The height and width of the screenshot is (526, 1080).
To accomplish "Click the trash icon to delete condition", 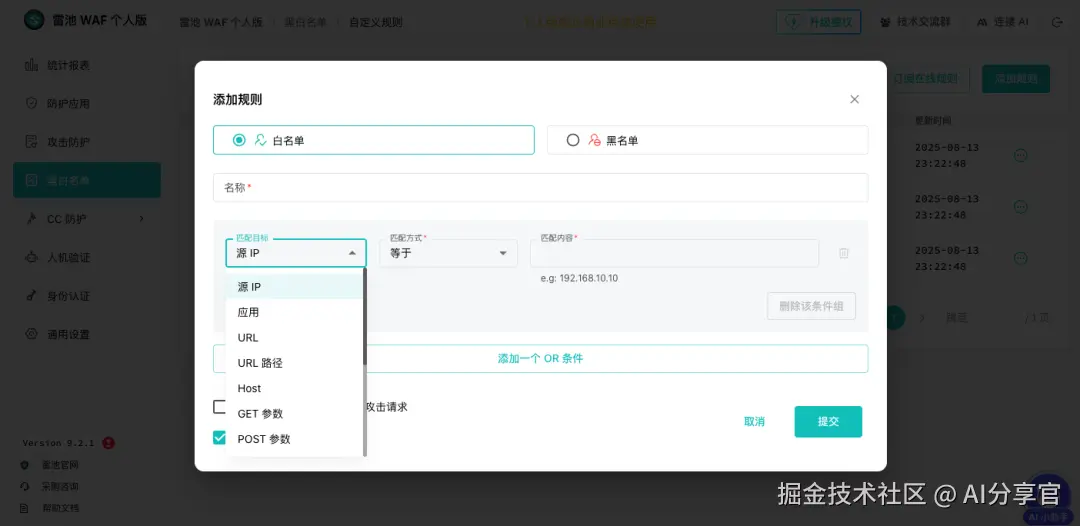I will [x=843, y=253].
